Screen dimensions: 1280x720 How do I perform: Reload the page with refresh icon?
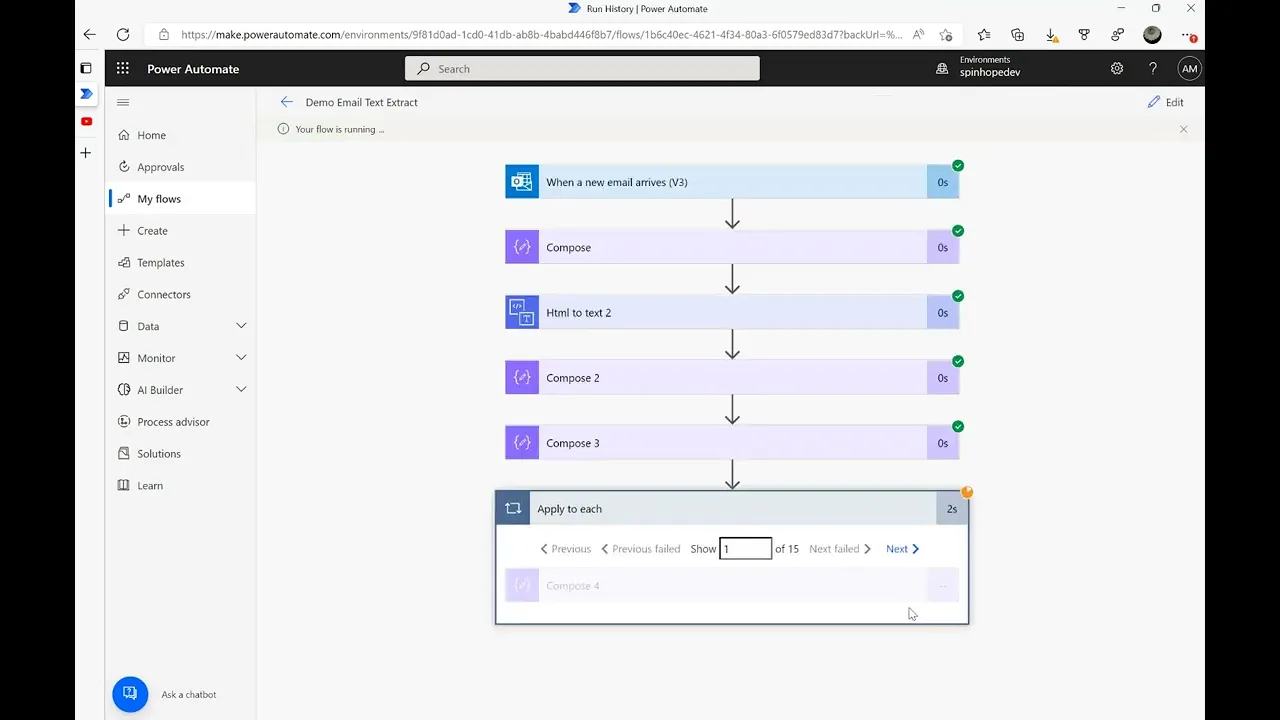(x=123, y=34)
